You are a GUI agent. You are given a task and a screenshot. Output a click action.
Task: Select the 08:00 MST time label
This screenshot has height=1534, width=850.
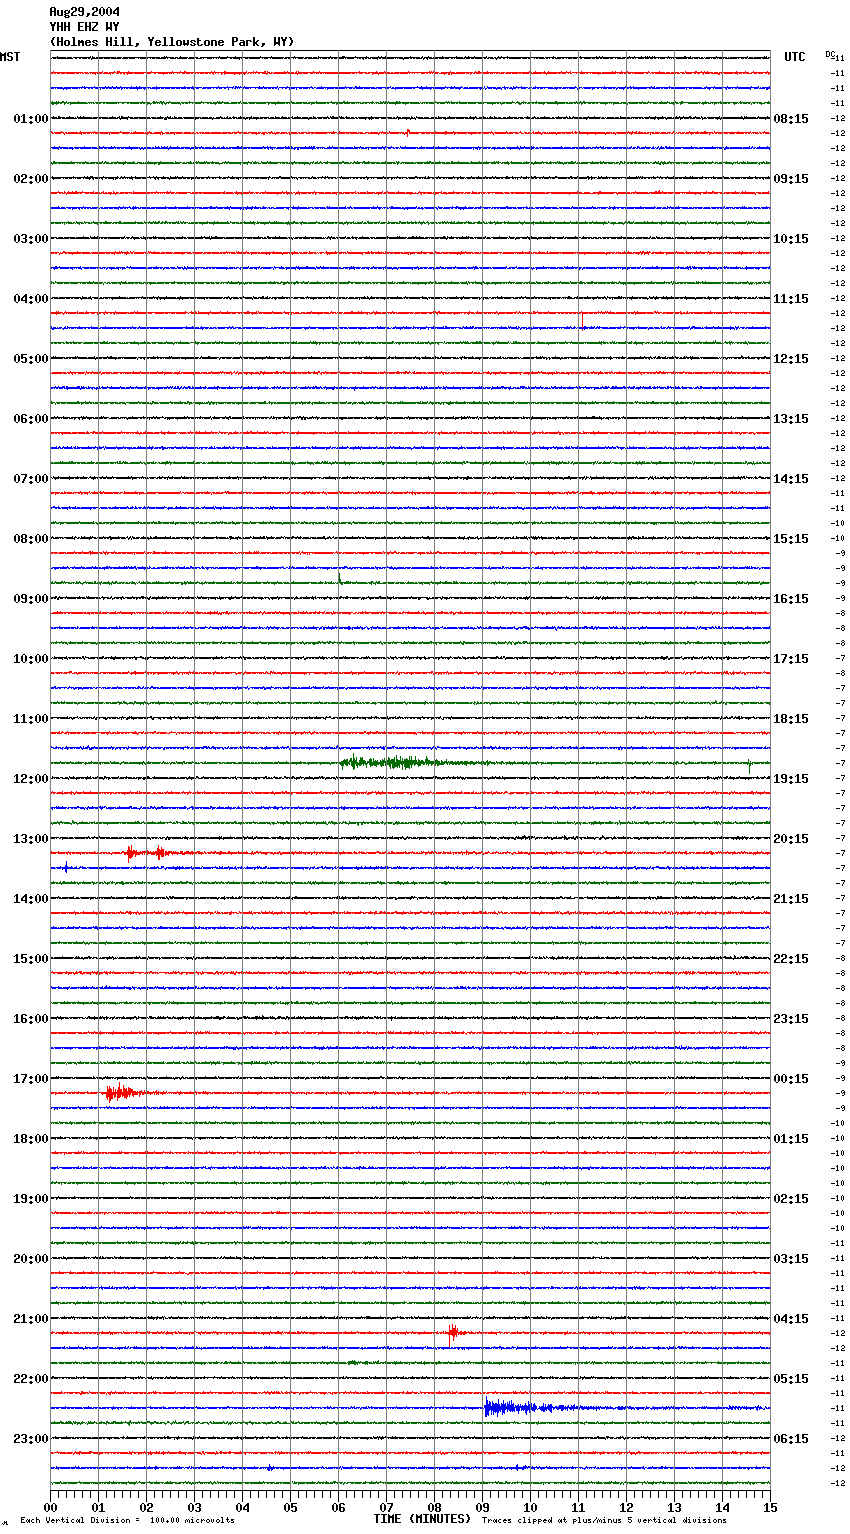(x=31, y=539)
